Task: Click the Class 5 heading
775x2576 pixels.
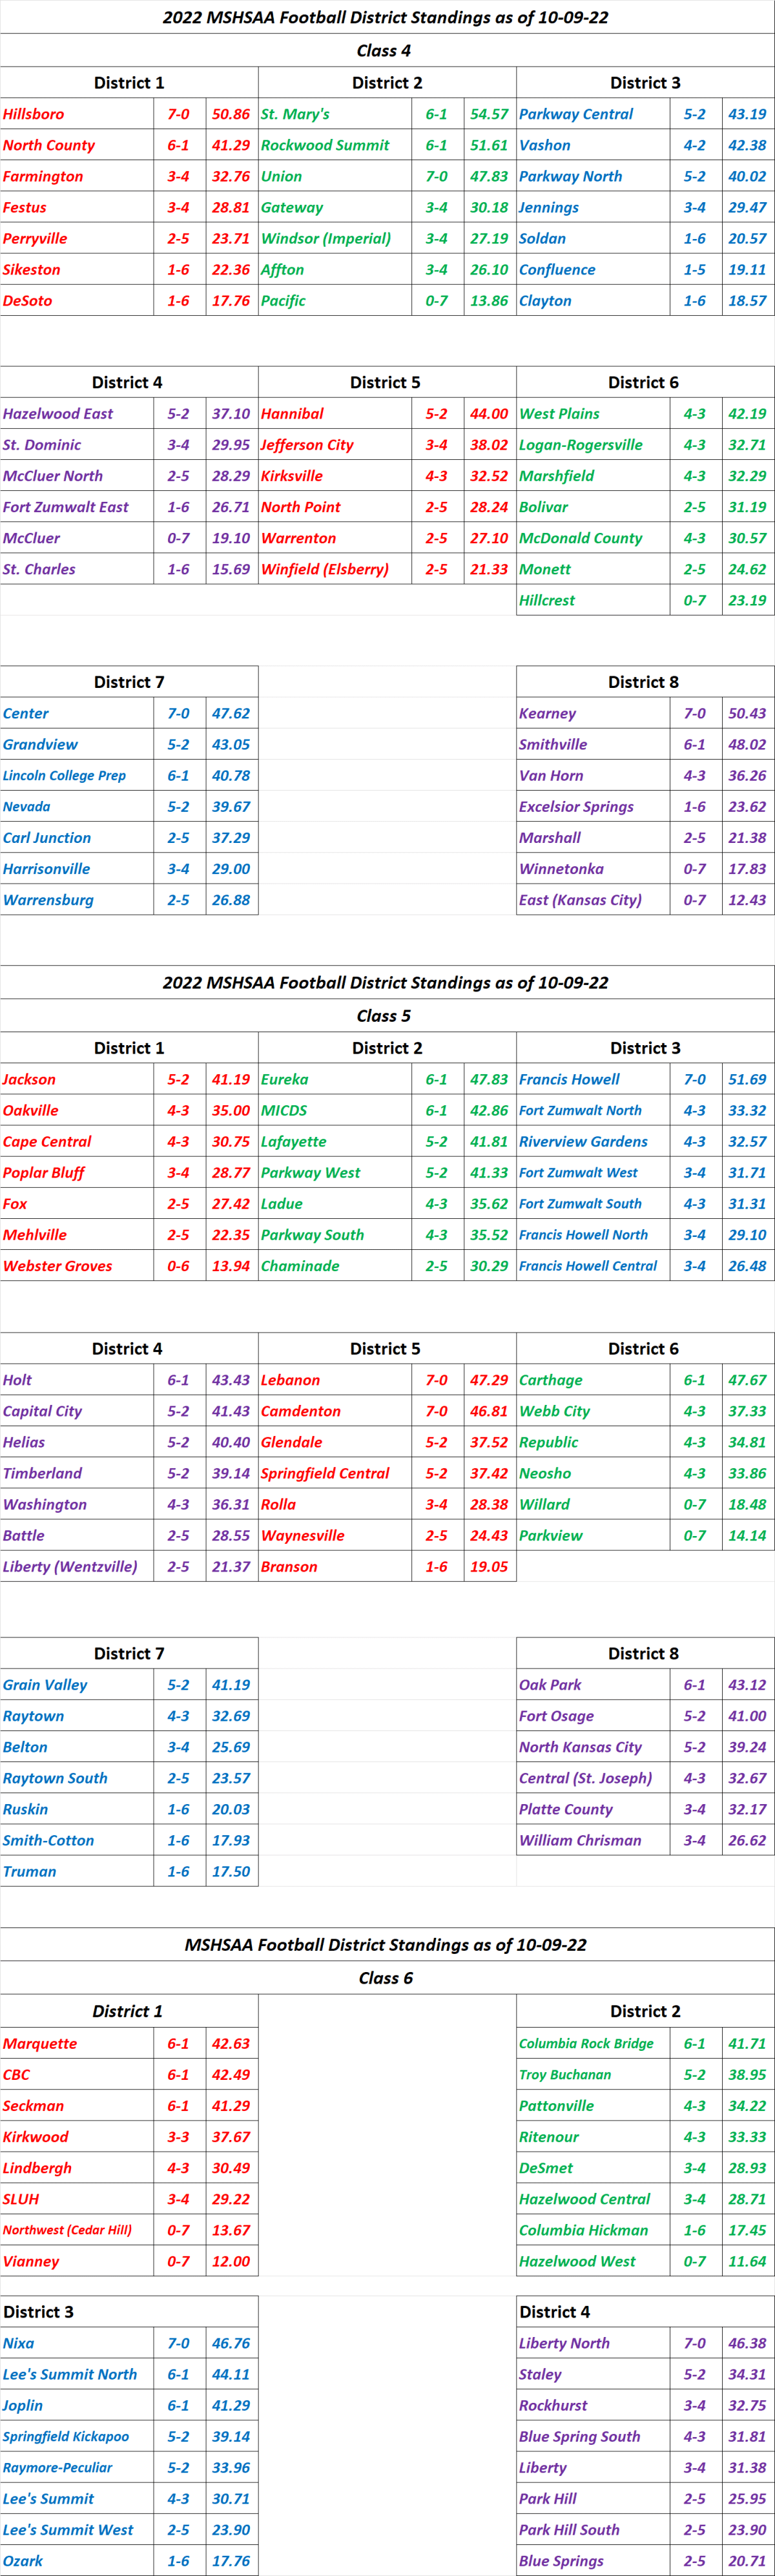Action: [x=387, y=1015]
